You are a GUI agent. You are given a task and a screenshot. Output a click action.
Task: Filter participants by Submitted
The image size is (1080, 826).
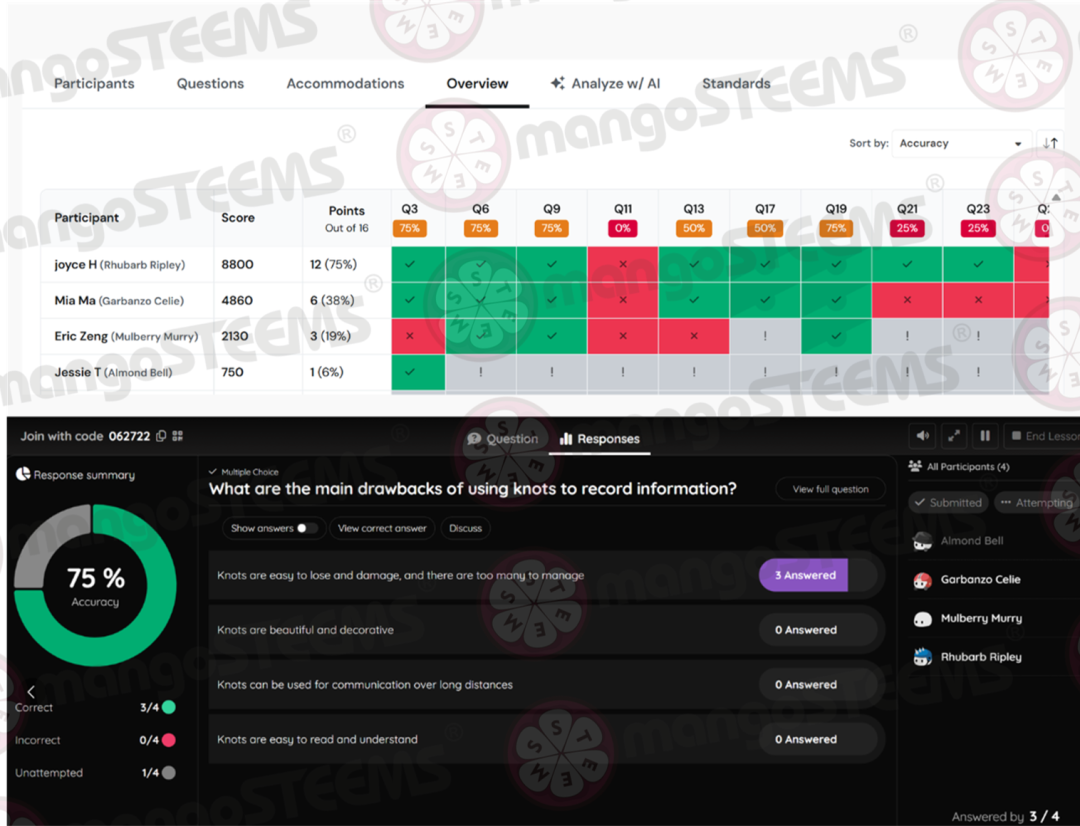coord(947,503)
